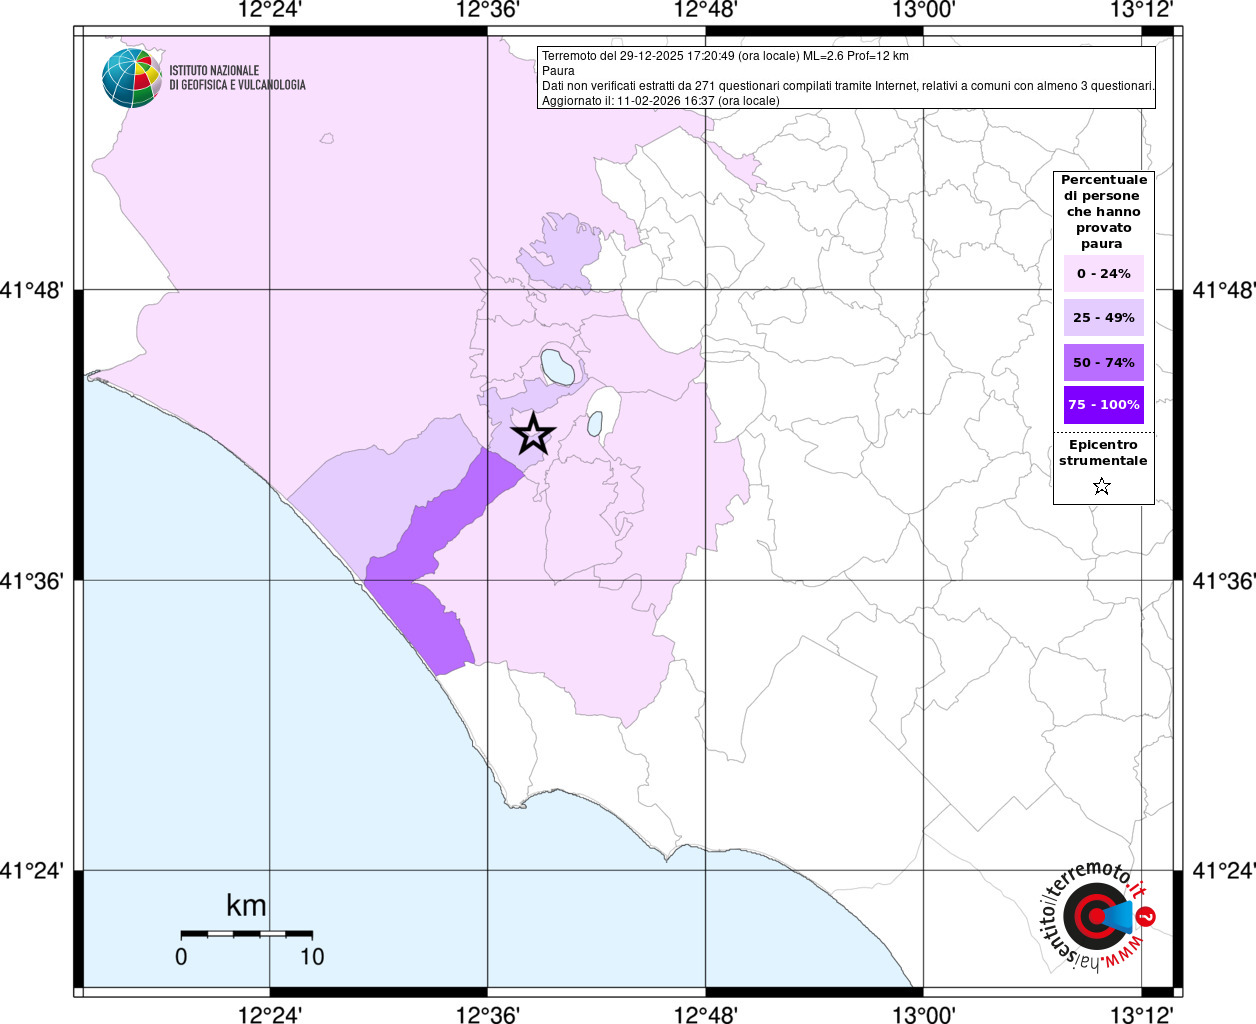Click the right axis label 41°36'

click(1224, 580)
